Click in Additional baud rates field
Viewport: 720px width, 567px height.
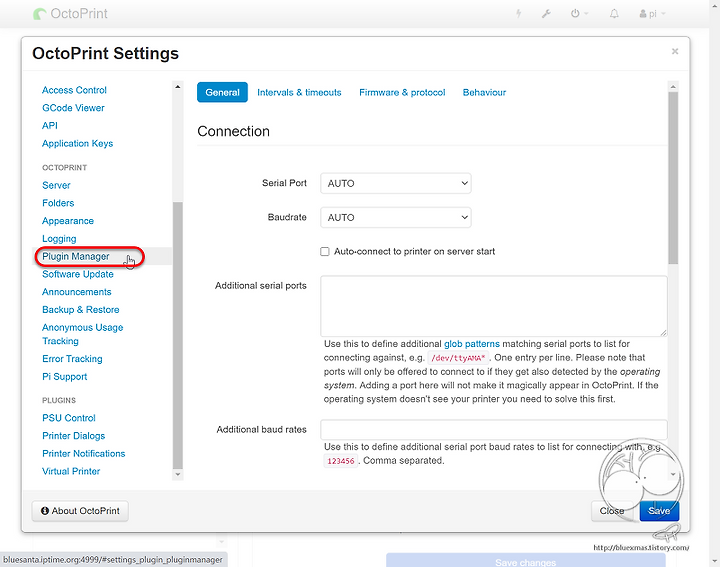(494, 430)
